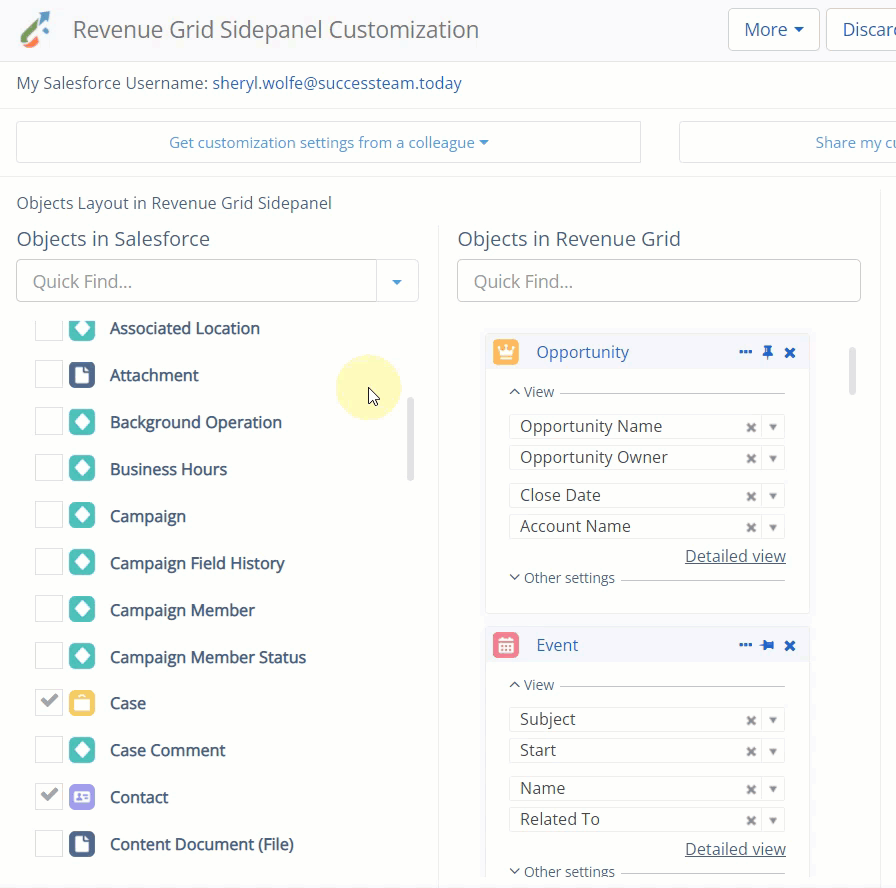Click the Revenue Grid logo icon

35,29
